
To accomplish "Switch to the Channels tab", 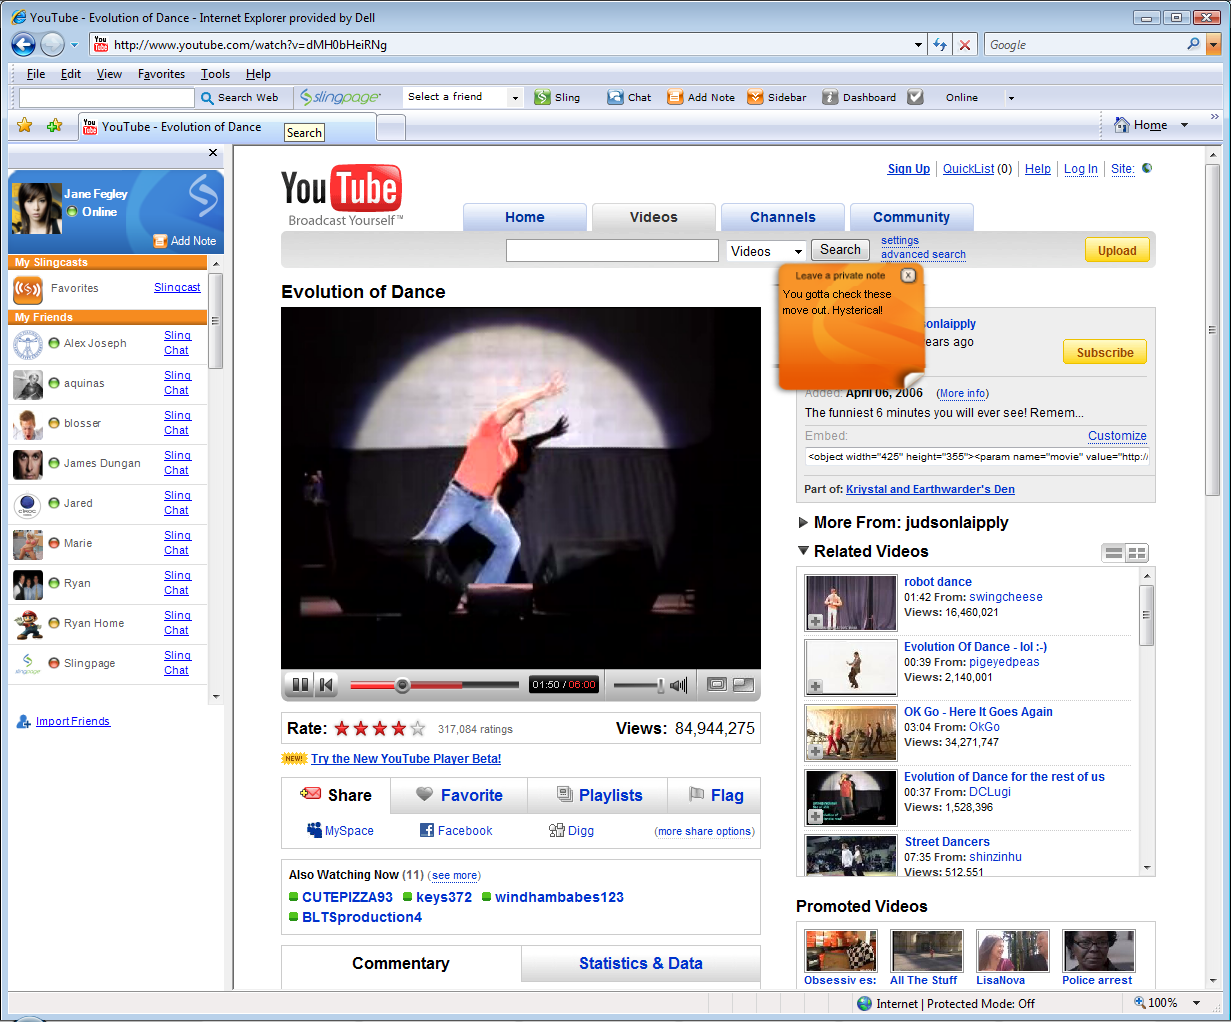I will [782, 217].
